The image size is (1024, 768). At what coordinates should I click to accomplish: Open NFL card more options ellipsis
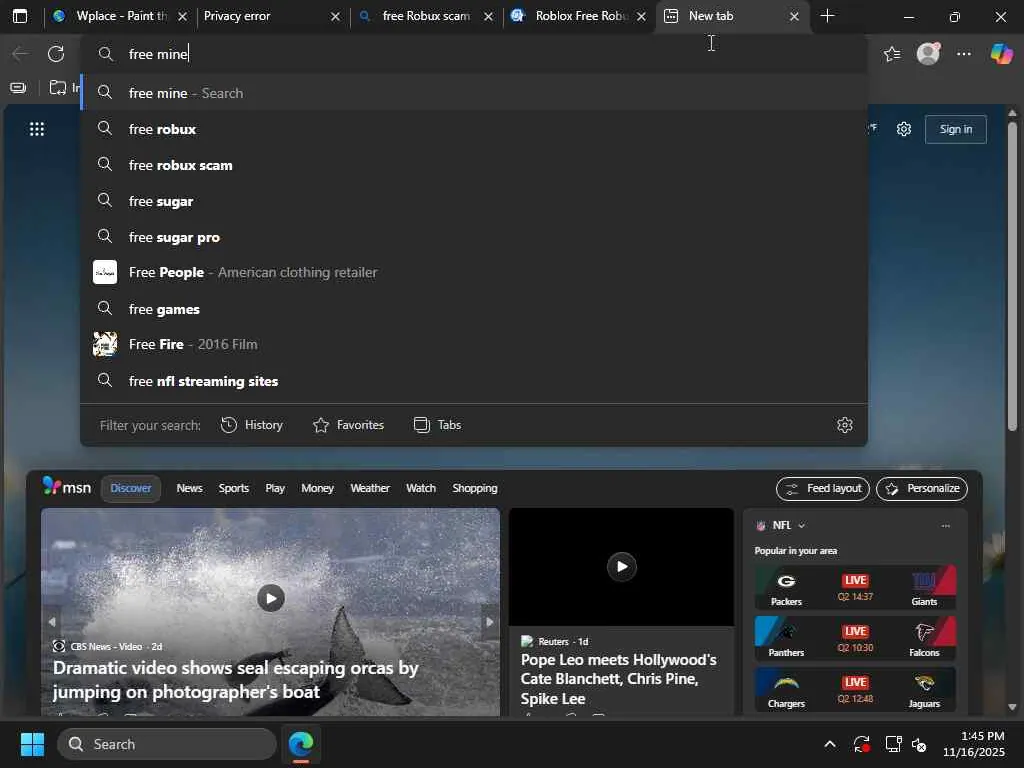[946, 526]
